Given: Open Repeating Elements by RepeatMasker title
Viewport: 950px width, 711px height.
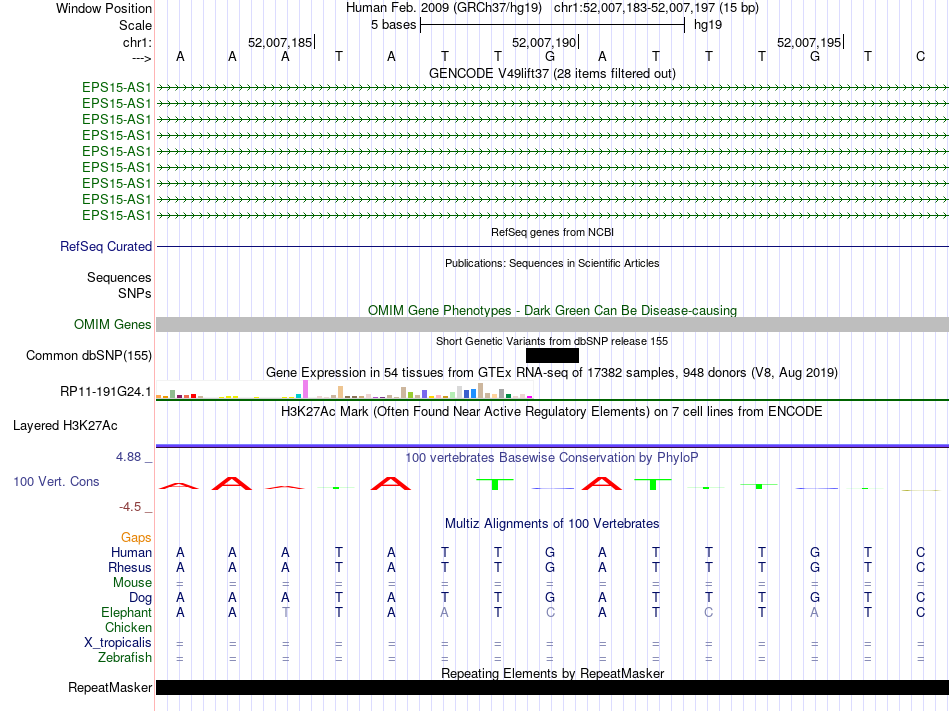Looking at the screenshot, I should [x=552, y=673].
